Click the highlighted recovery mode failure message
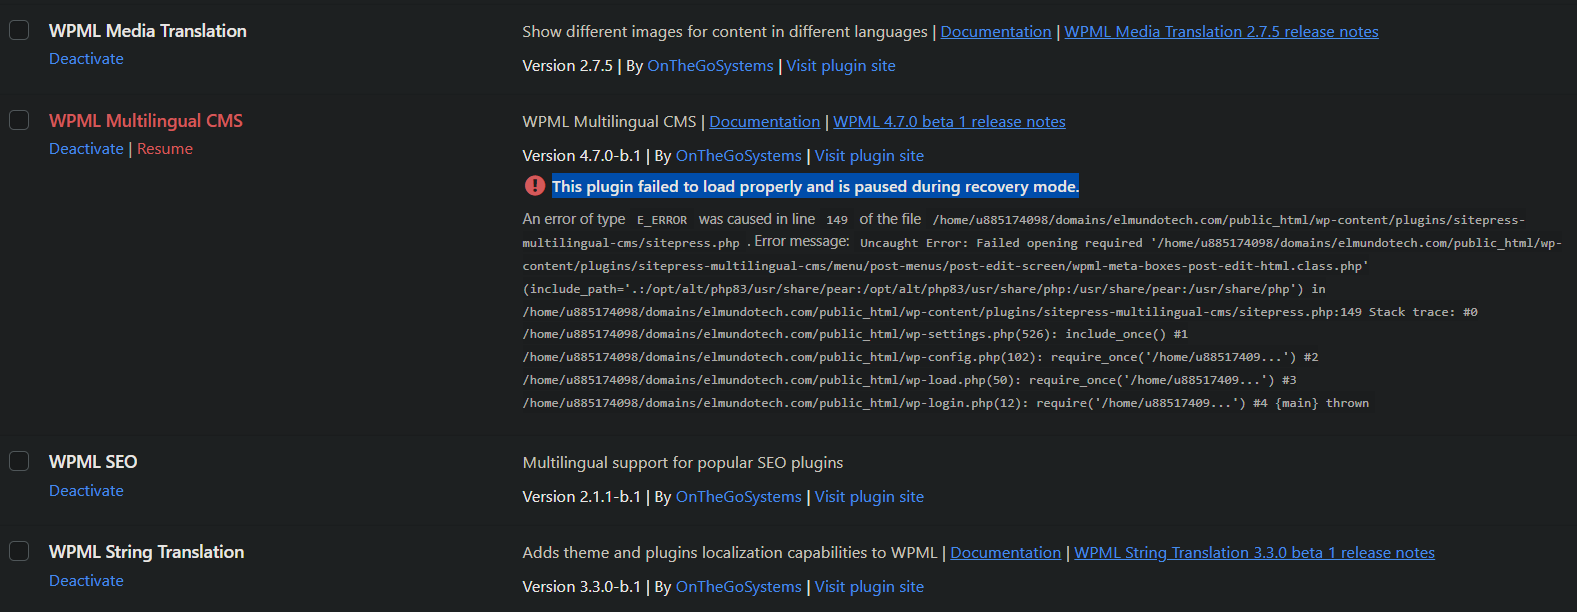 coord(815,187)
